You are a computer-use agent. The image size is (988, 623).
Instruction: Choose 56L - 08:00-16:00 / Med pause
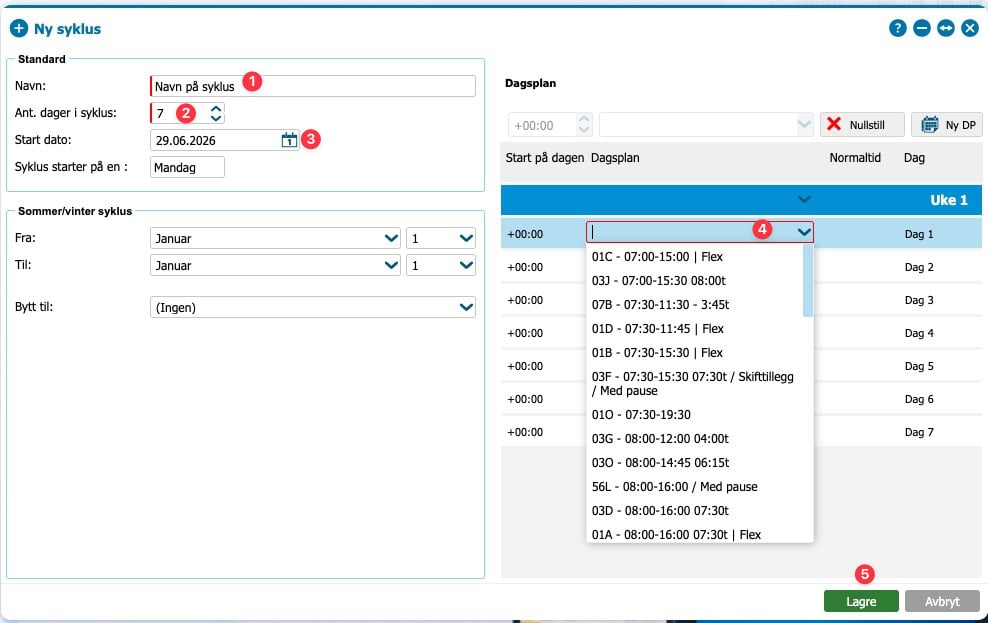click(674, 486)
